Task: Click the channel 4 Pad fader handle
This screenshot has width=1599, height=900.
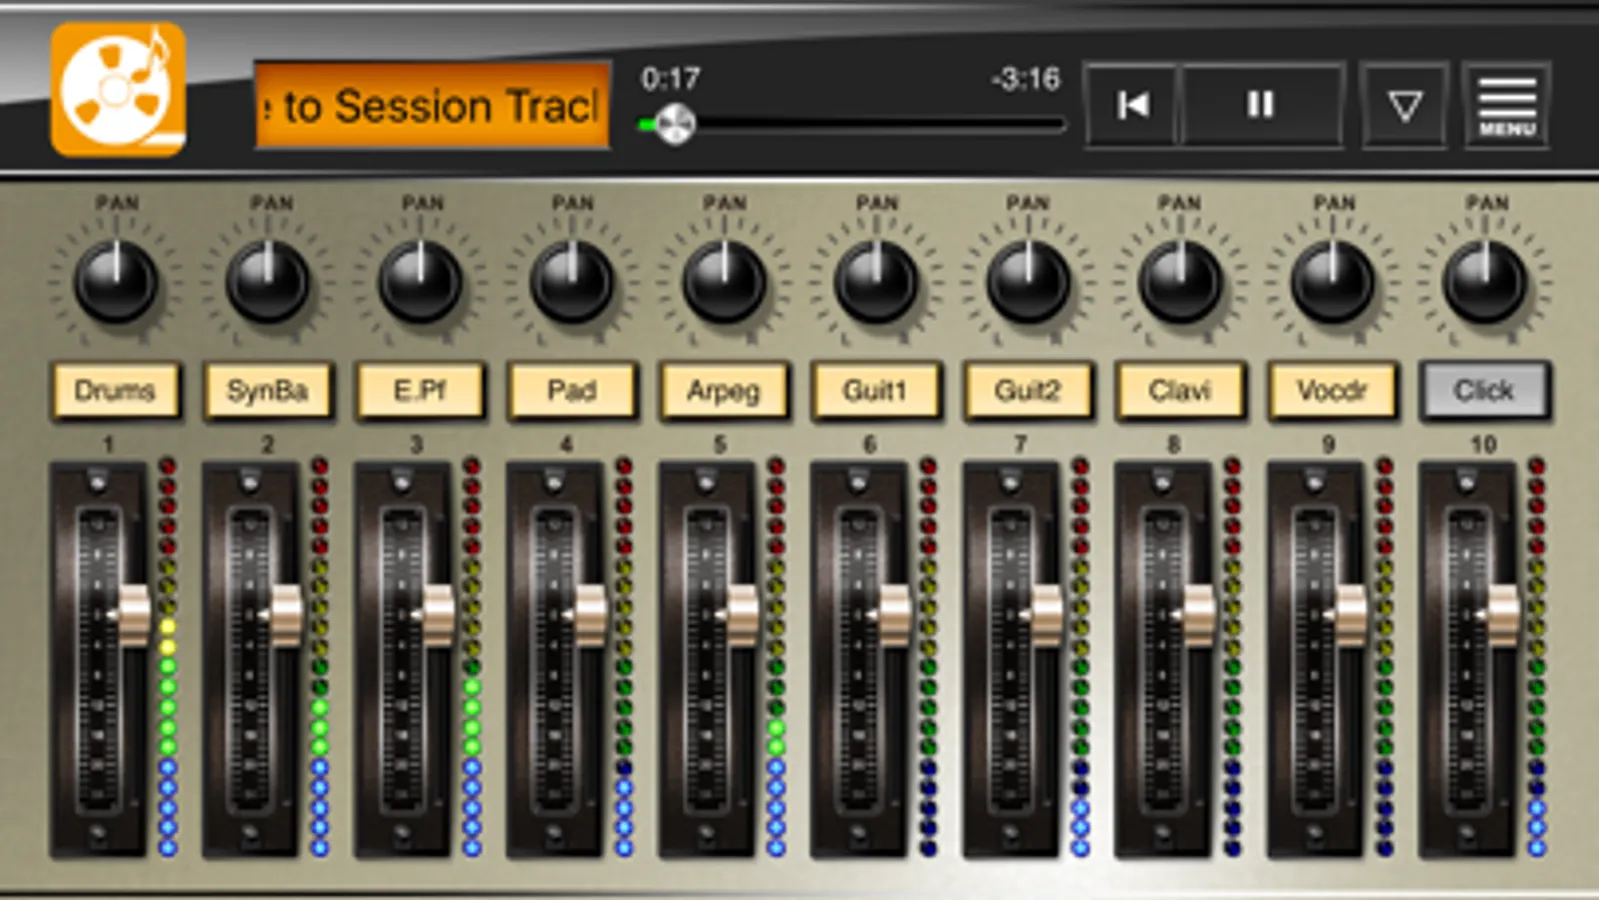Action: click(x=590, y=614)
